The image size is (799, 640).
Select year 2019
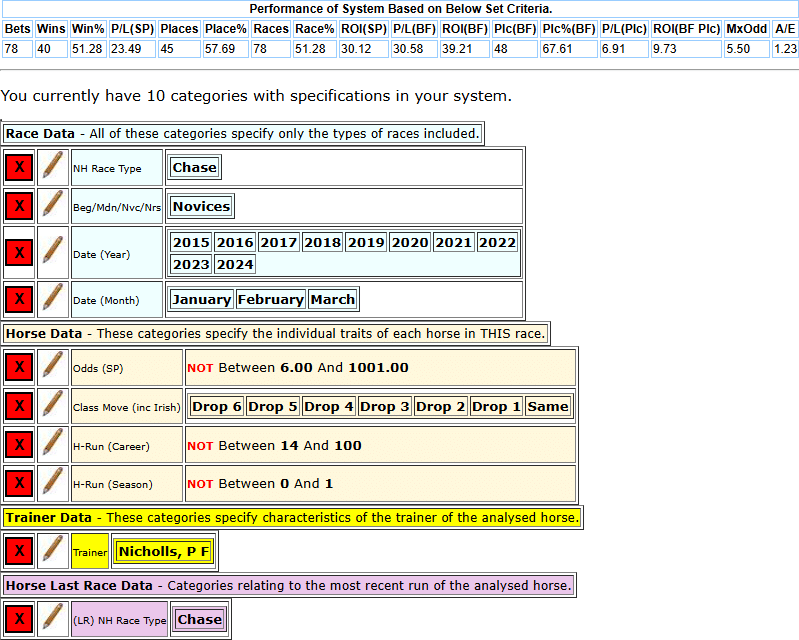(366, 242)
